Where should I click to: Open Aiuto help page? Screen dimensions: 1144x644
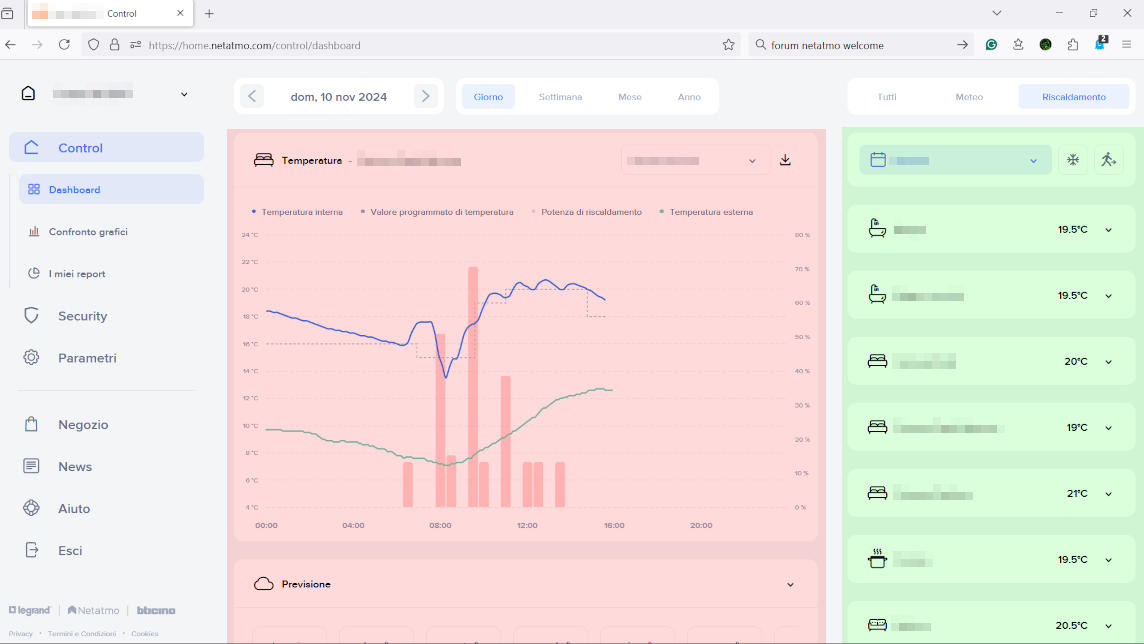(74, 509)
